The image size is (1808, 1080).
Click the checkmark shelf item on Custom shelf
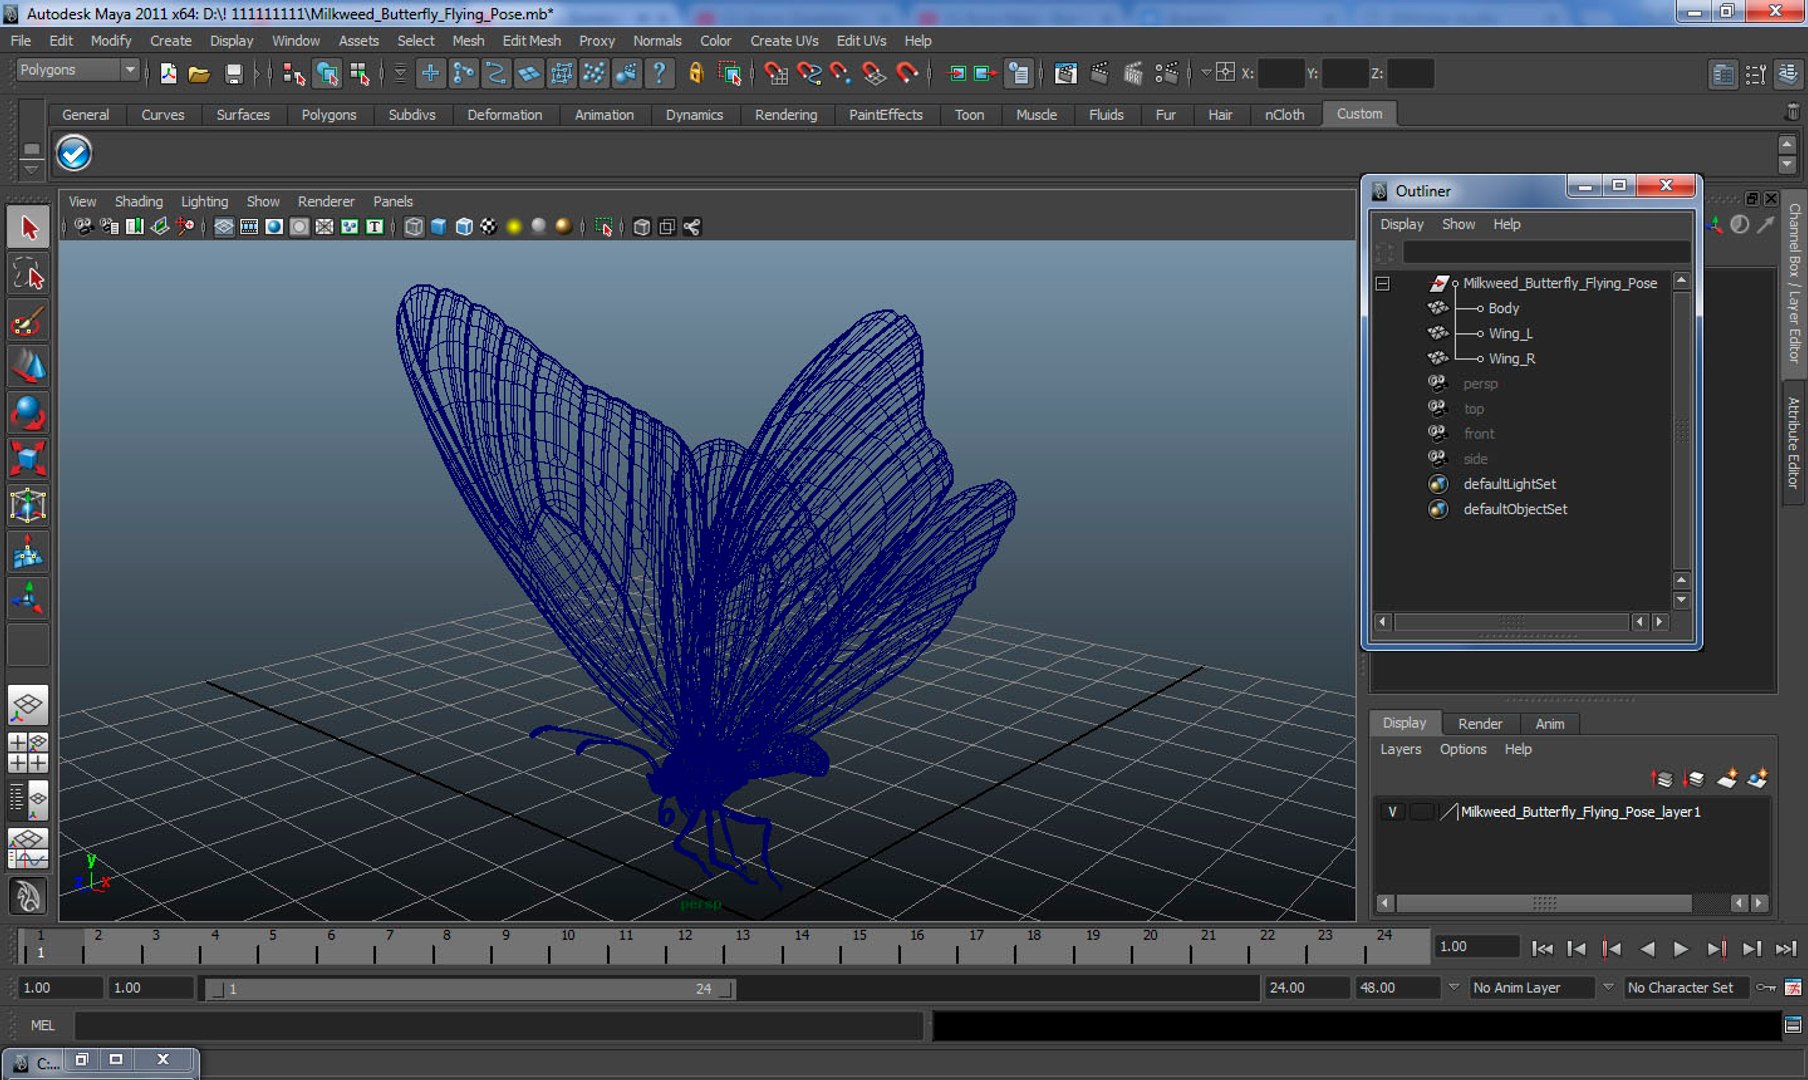[74, 153]
